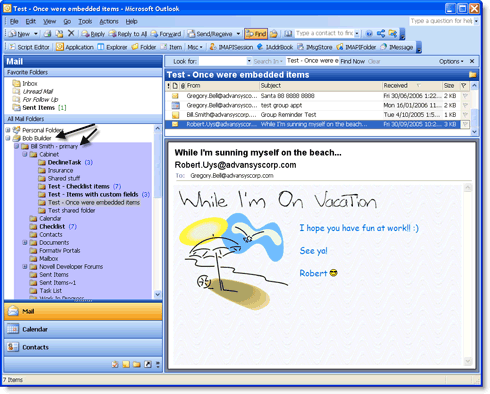Viewport: 490px width, 394px height.
Task: Click the Look for text field
Action: click(223, 61)
